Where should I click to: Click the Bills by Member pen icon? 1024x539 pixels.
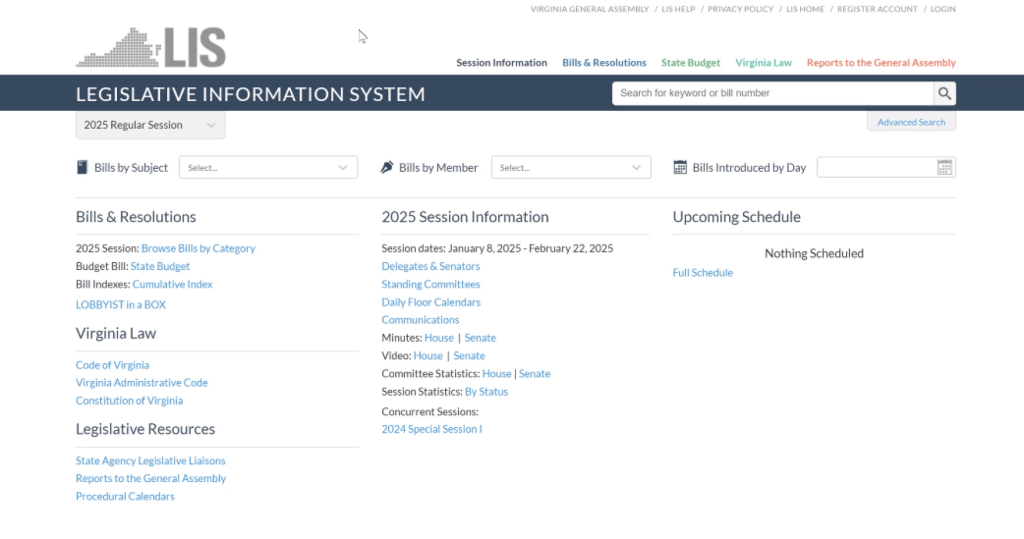[388, 168]
